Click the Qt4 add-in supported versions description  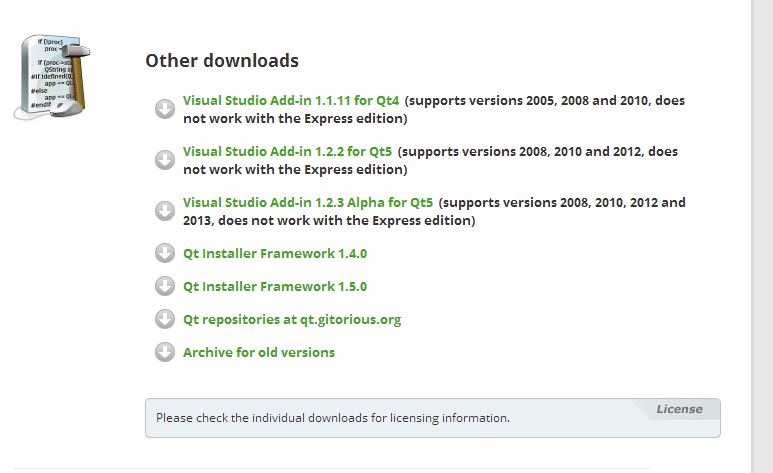[545, 101]
